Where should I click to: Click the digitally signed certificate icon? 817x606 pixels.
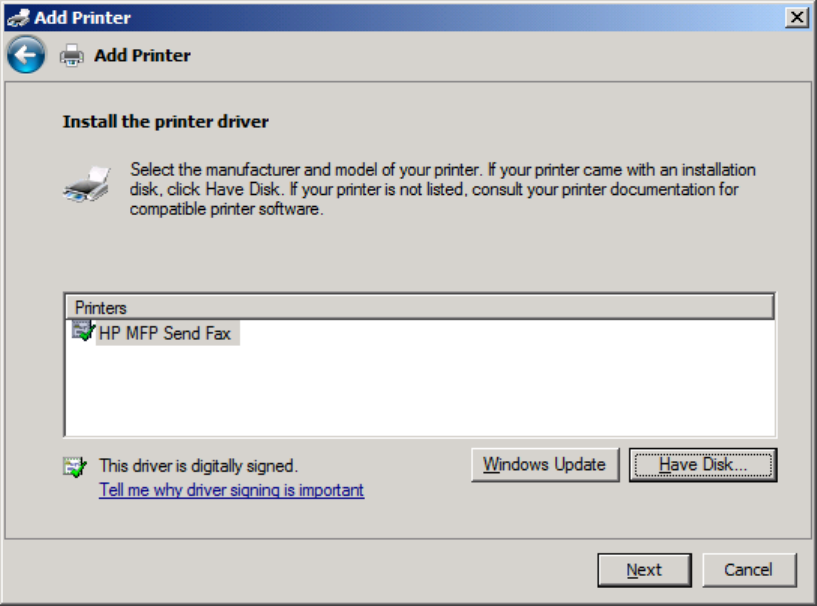click(75, 466)
